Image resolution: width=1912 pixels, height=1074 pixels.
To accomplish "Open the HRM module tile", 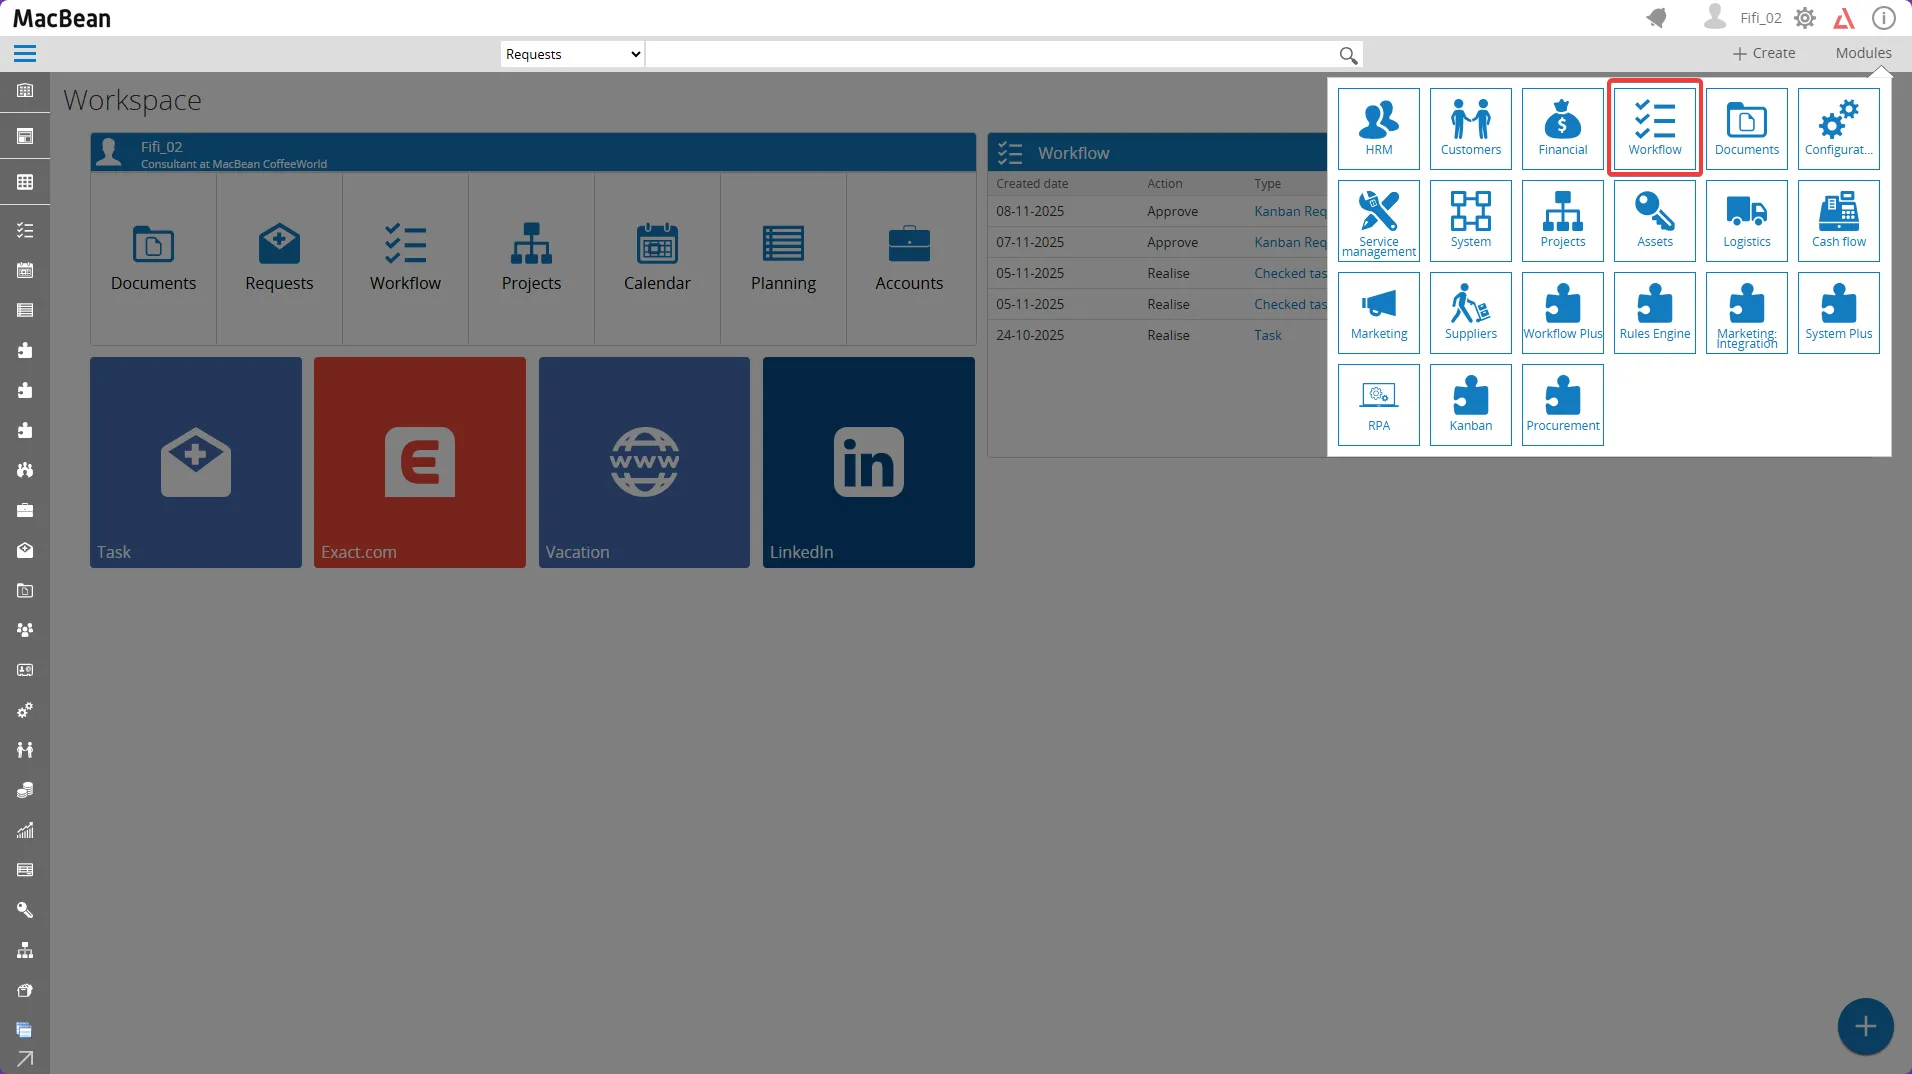I will tap(1378, 128).
